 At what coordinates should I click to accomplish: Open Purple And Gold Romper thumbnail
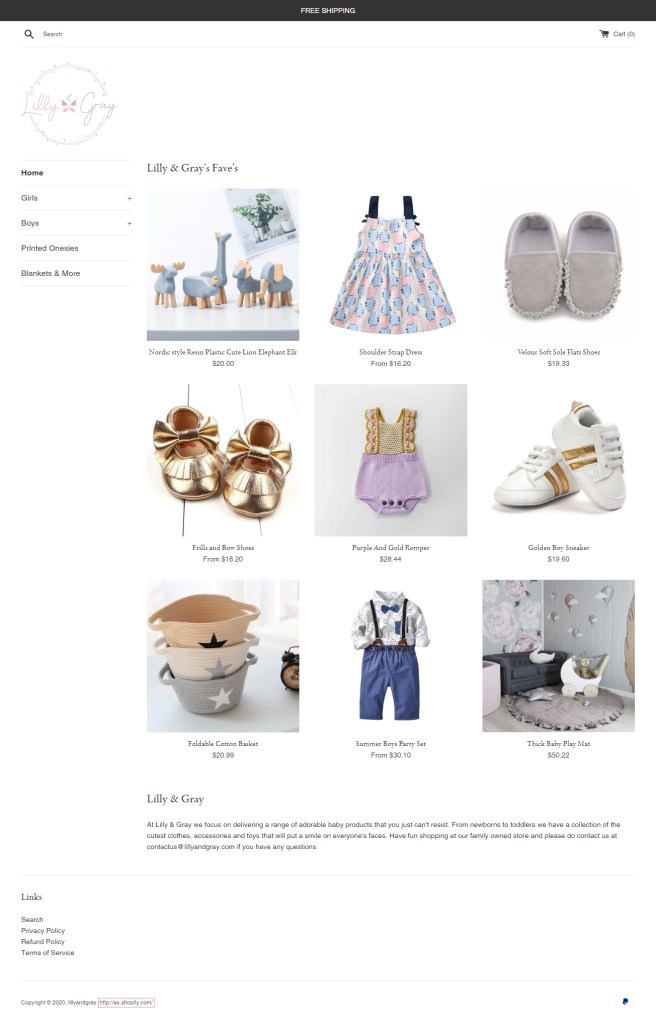(x=390, y=460)
